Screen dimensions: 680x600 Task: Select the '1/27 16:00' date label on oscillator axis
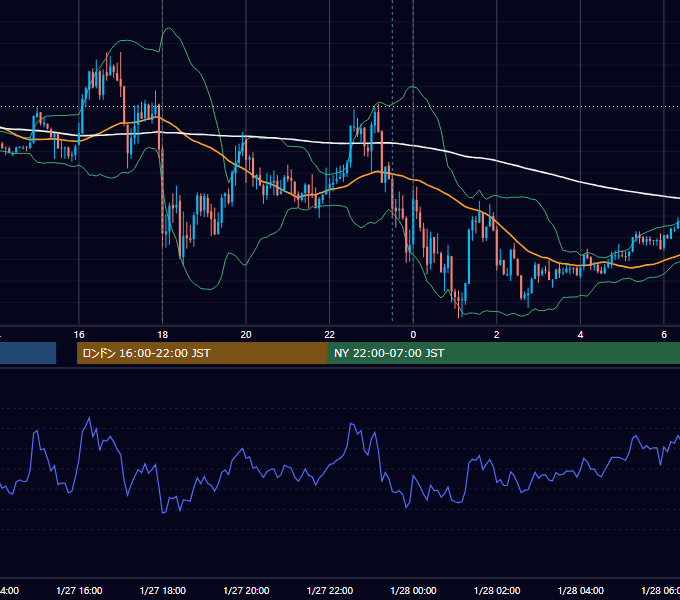click(x=79, y=591)
